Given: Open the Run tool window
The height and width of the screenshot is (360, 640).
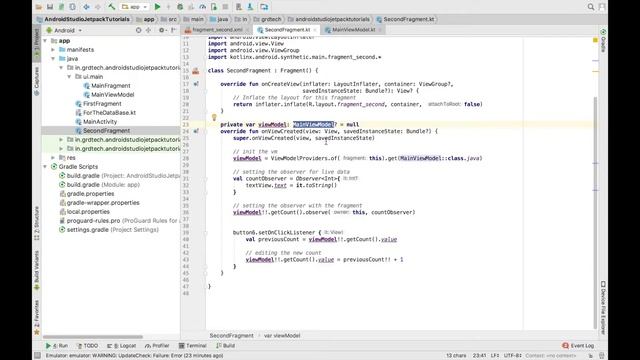Looking at the screenshot, I should tap(57, 346).
